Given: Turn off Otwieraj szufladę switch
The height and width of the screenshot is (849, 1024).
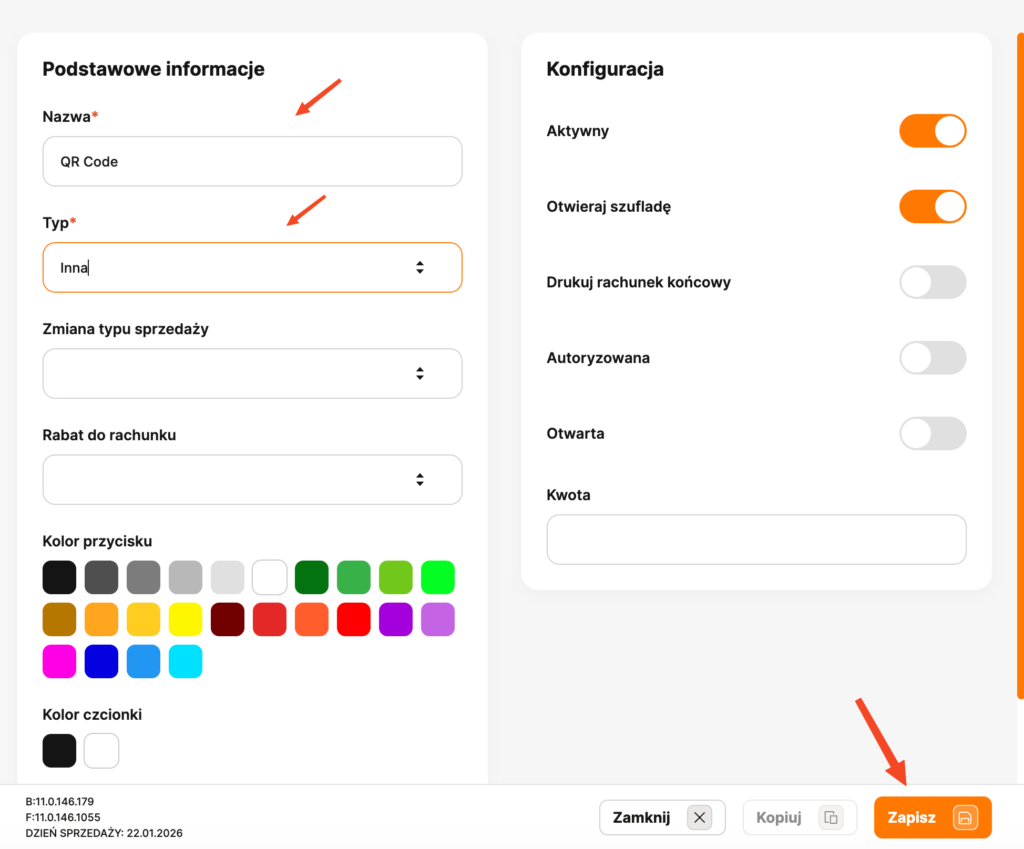Looking at the screenshot, I should click(x=932, y=207).
